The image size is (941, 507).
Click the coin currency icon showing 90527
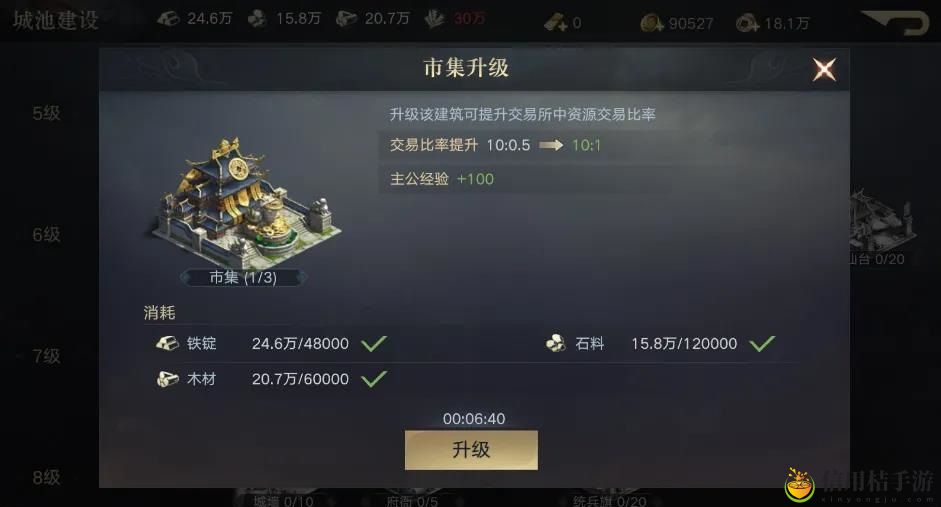[651, 23]
